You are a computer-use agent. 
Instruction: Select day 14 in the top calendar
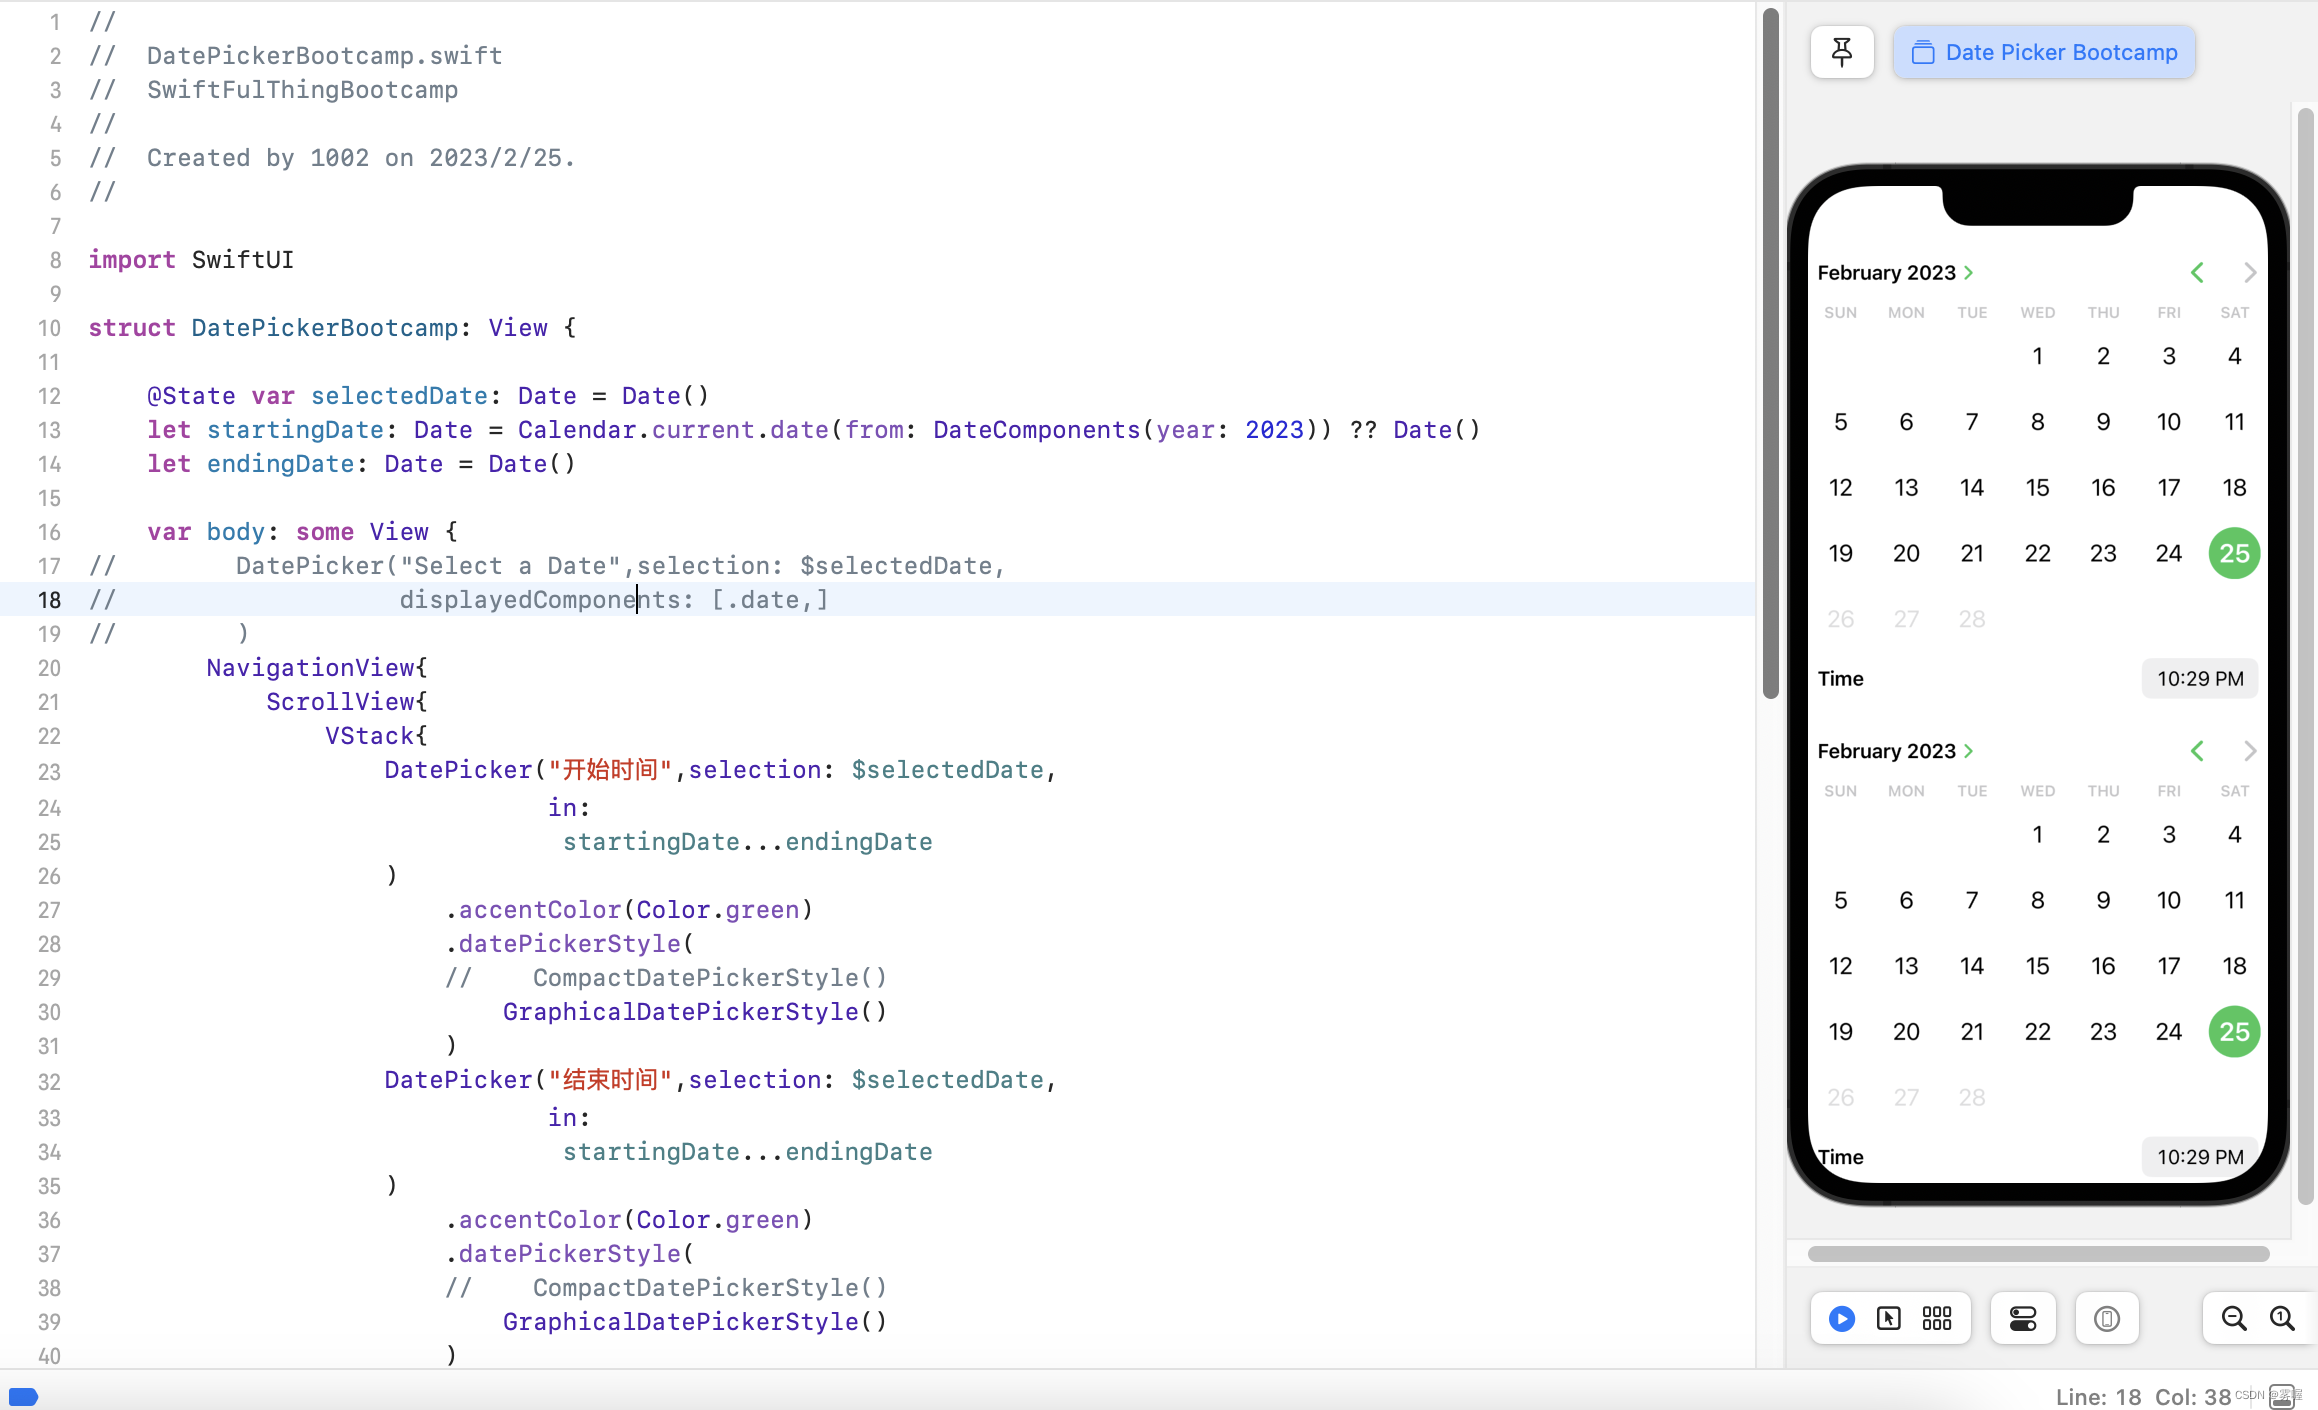click(1971, 488)
